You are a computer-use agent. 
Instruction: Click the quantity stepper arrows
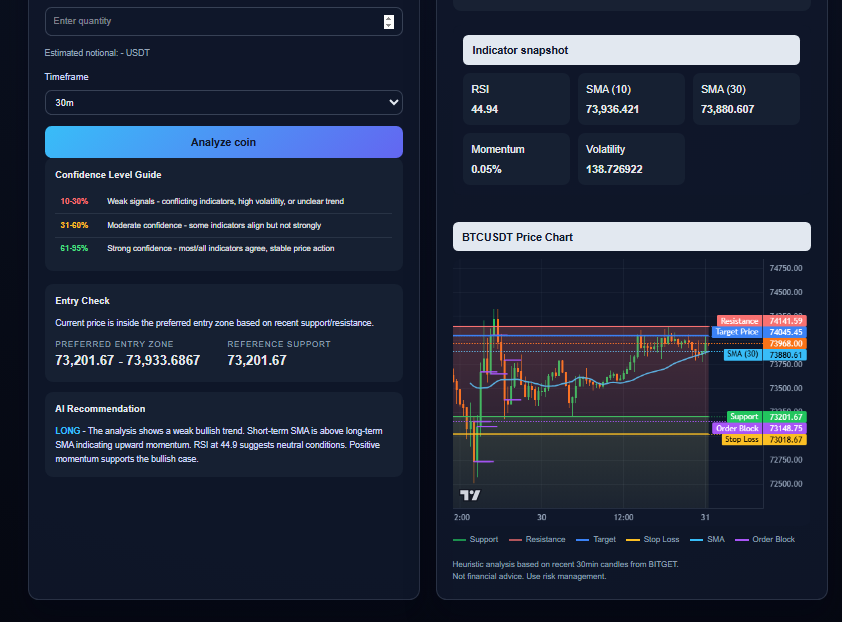pos(389,21)
